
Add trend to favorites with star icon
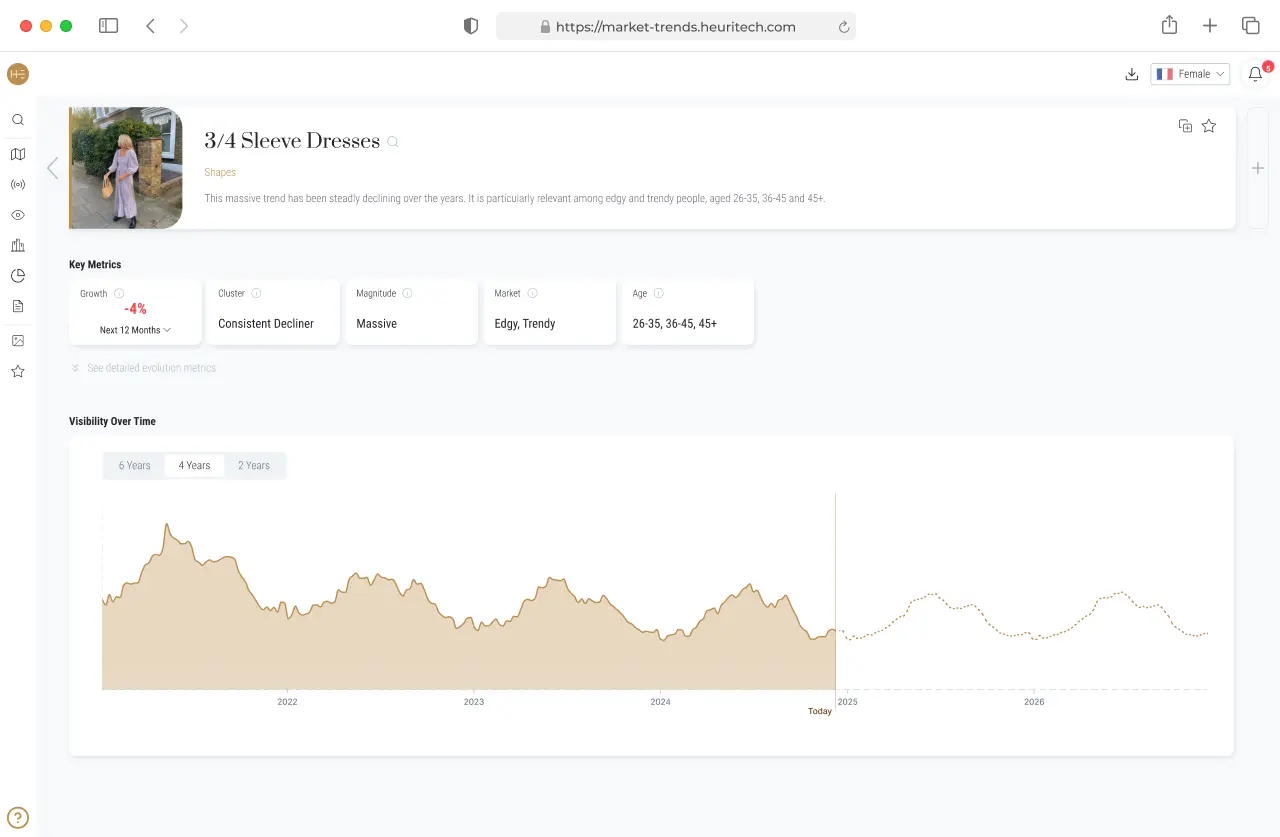coord(1209,126)
